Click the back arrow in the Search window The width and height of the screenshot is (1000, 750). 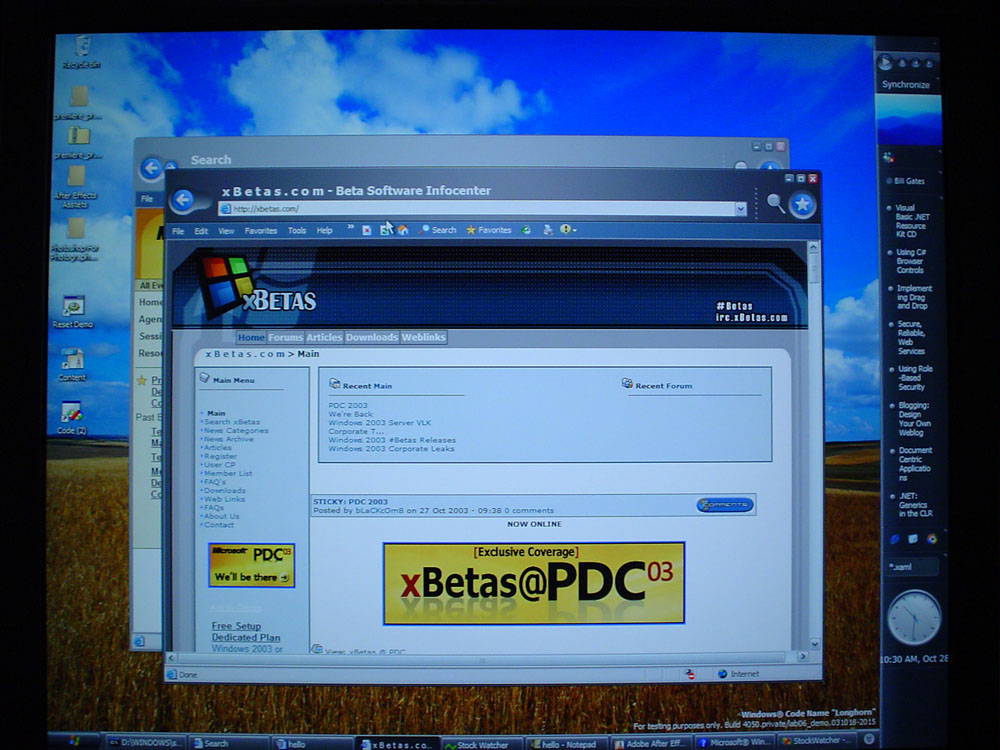click(152, 168)
